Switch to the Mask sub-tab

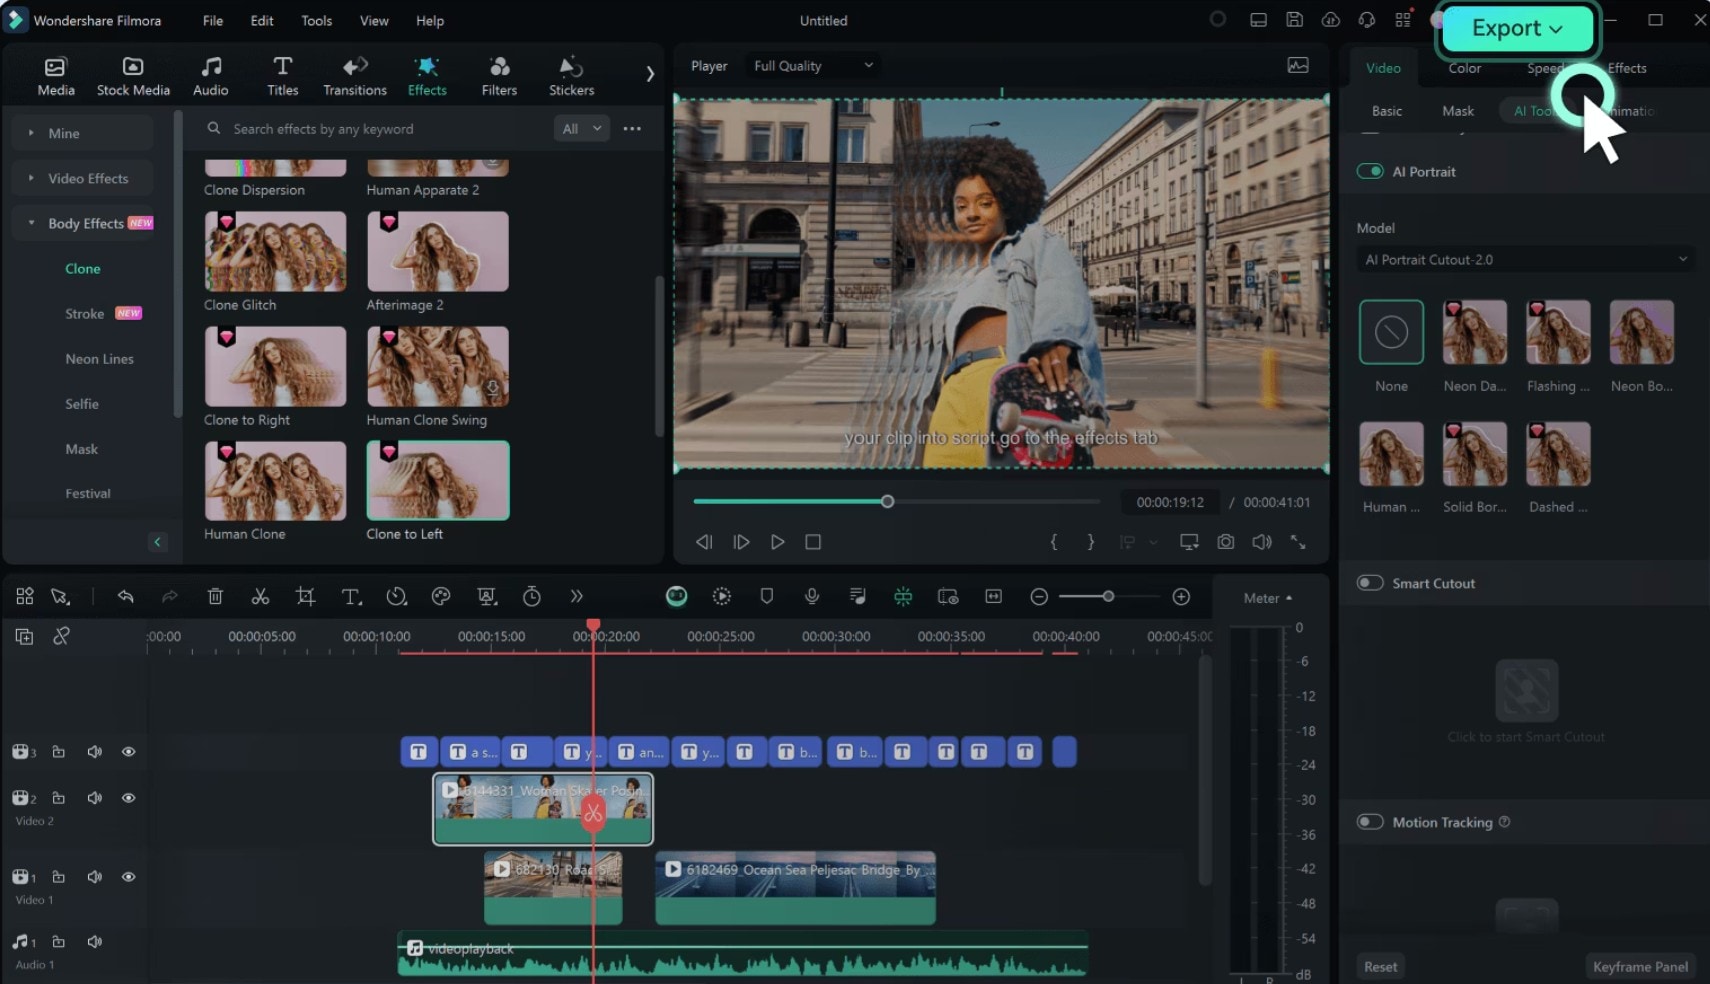coord(1458,111)
